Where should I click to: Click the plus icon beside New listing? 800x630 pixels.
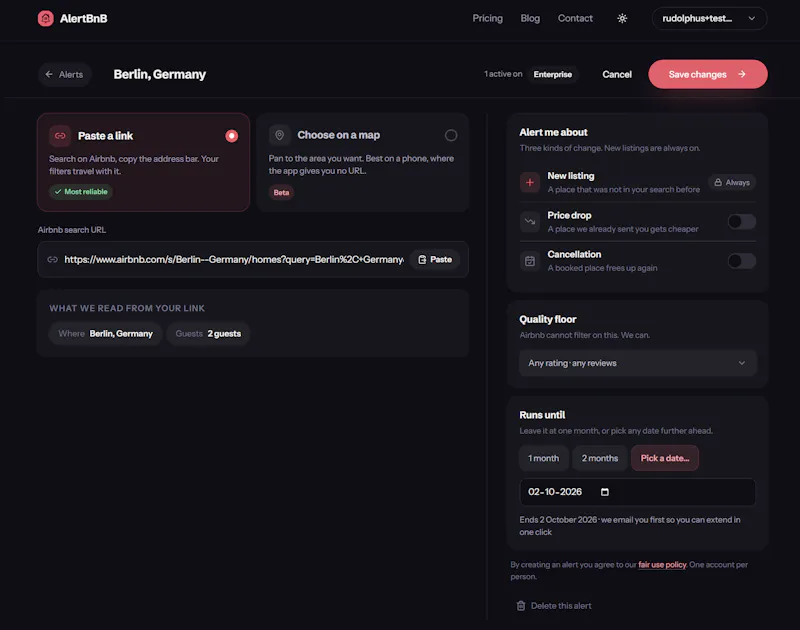click(x=530, y=183)
